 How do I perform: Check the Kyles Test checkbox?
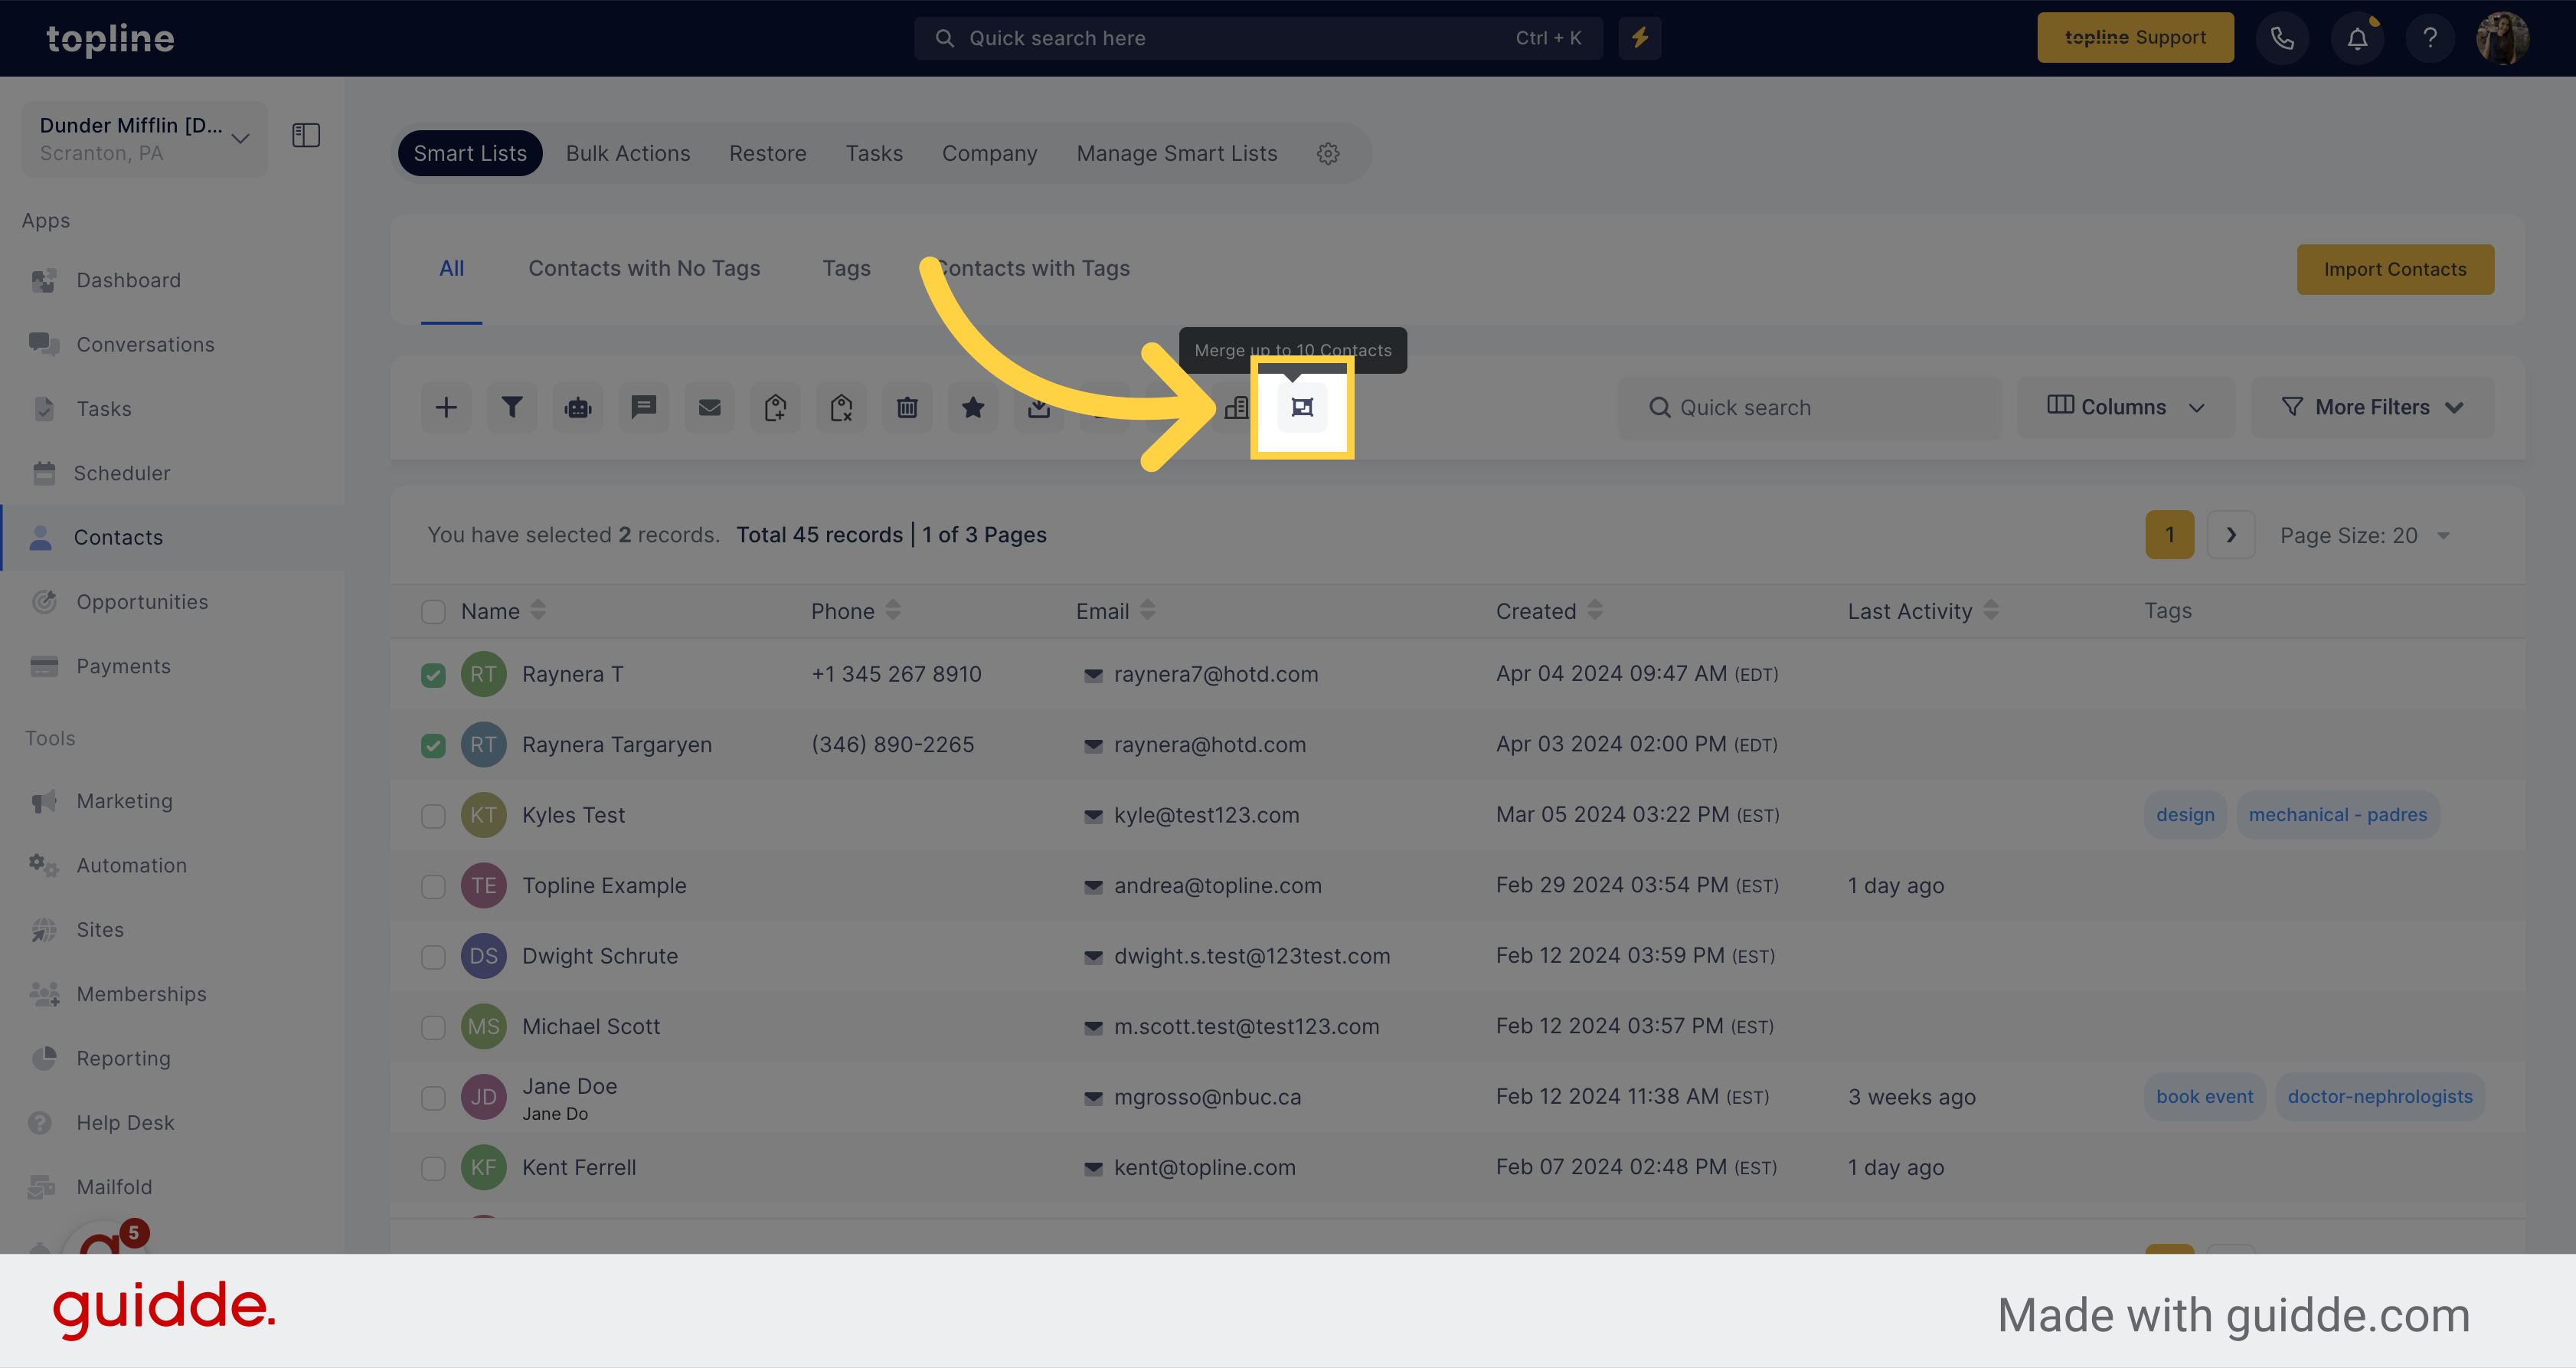pyautogui.click(x=433, y=816)
